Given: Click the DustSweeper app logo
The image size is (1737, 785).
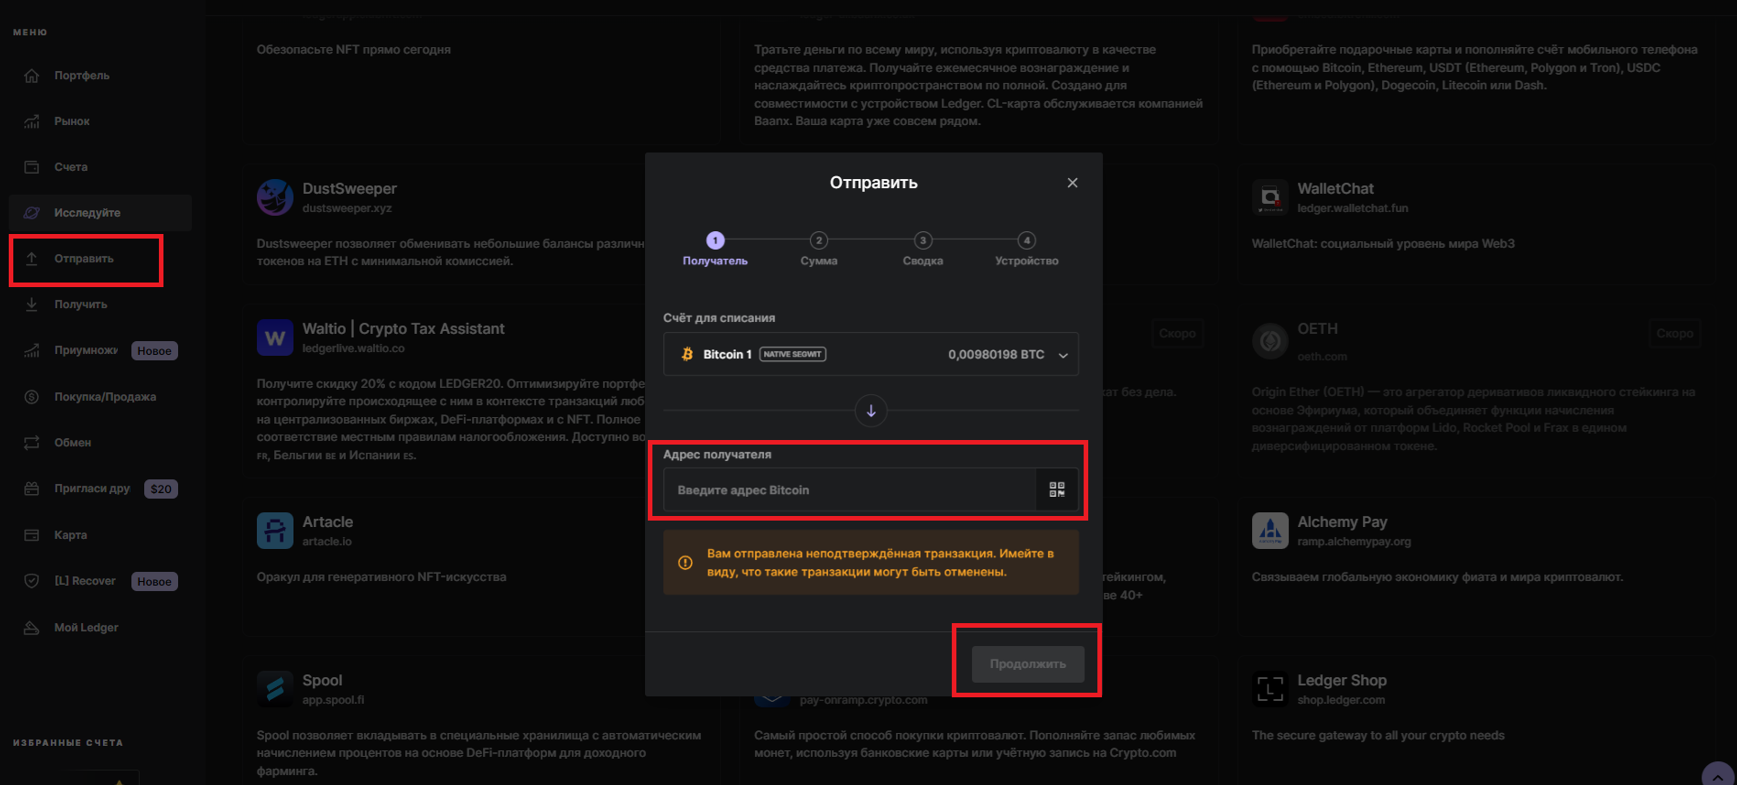Looking at the screenshot, I should (x=275, y=197).
